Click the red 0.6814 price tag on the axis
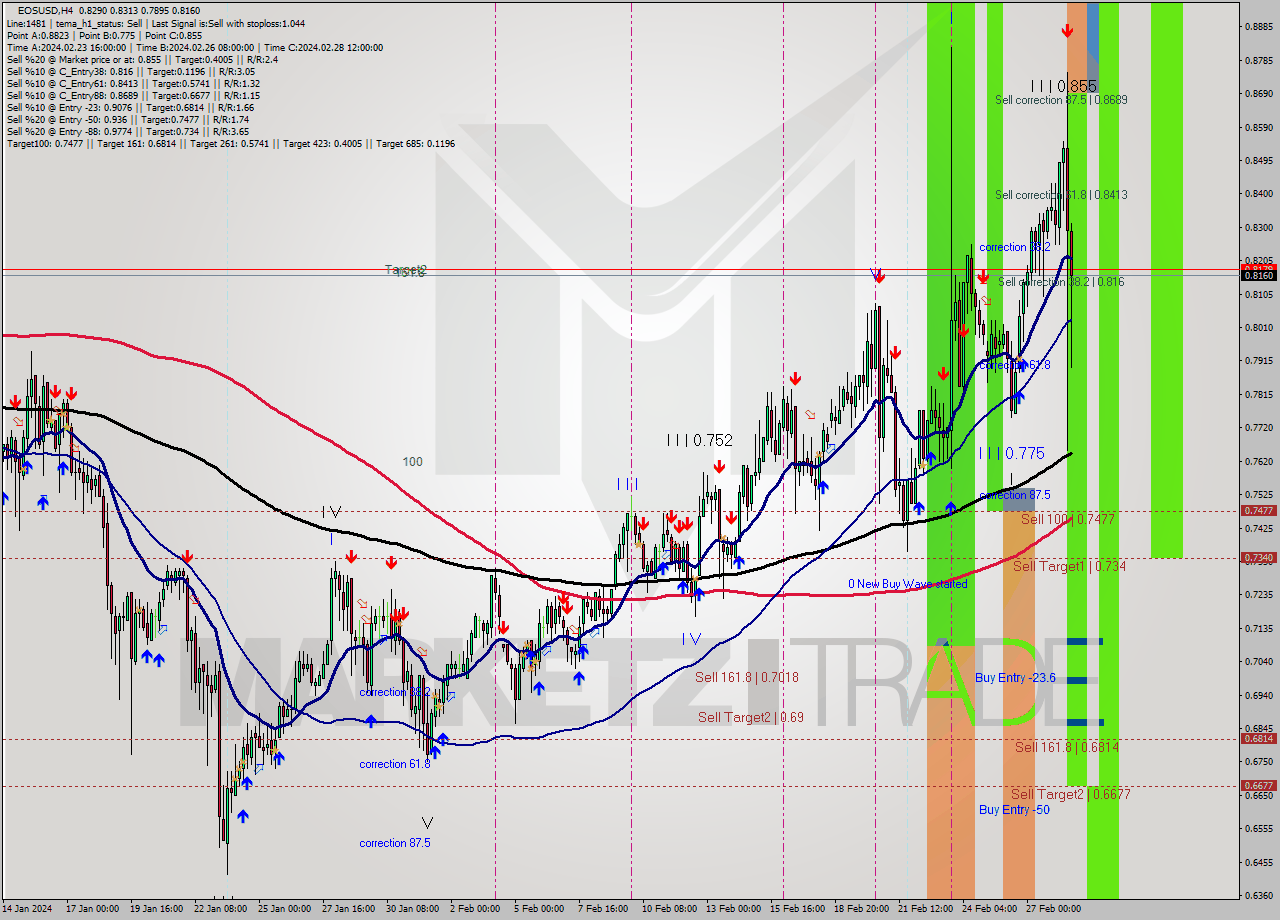The image size is (1280, 920). [1258, 738]
